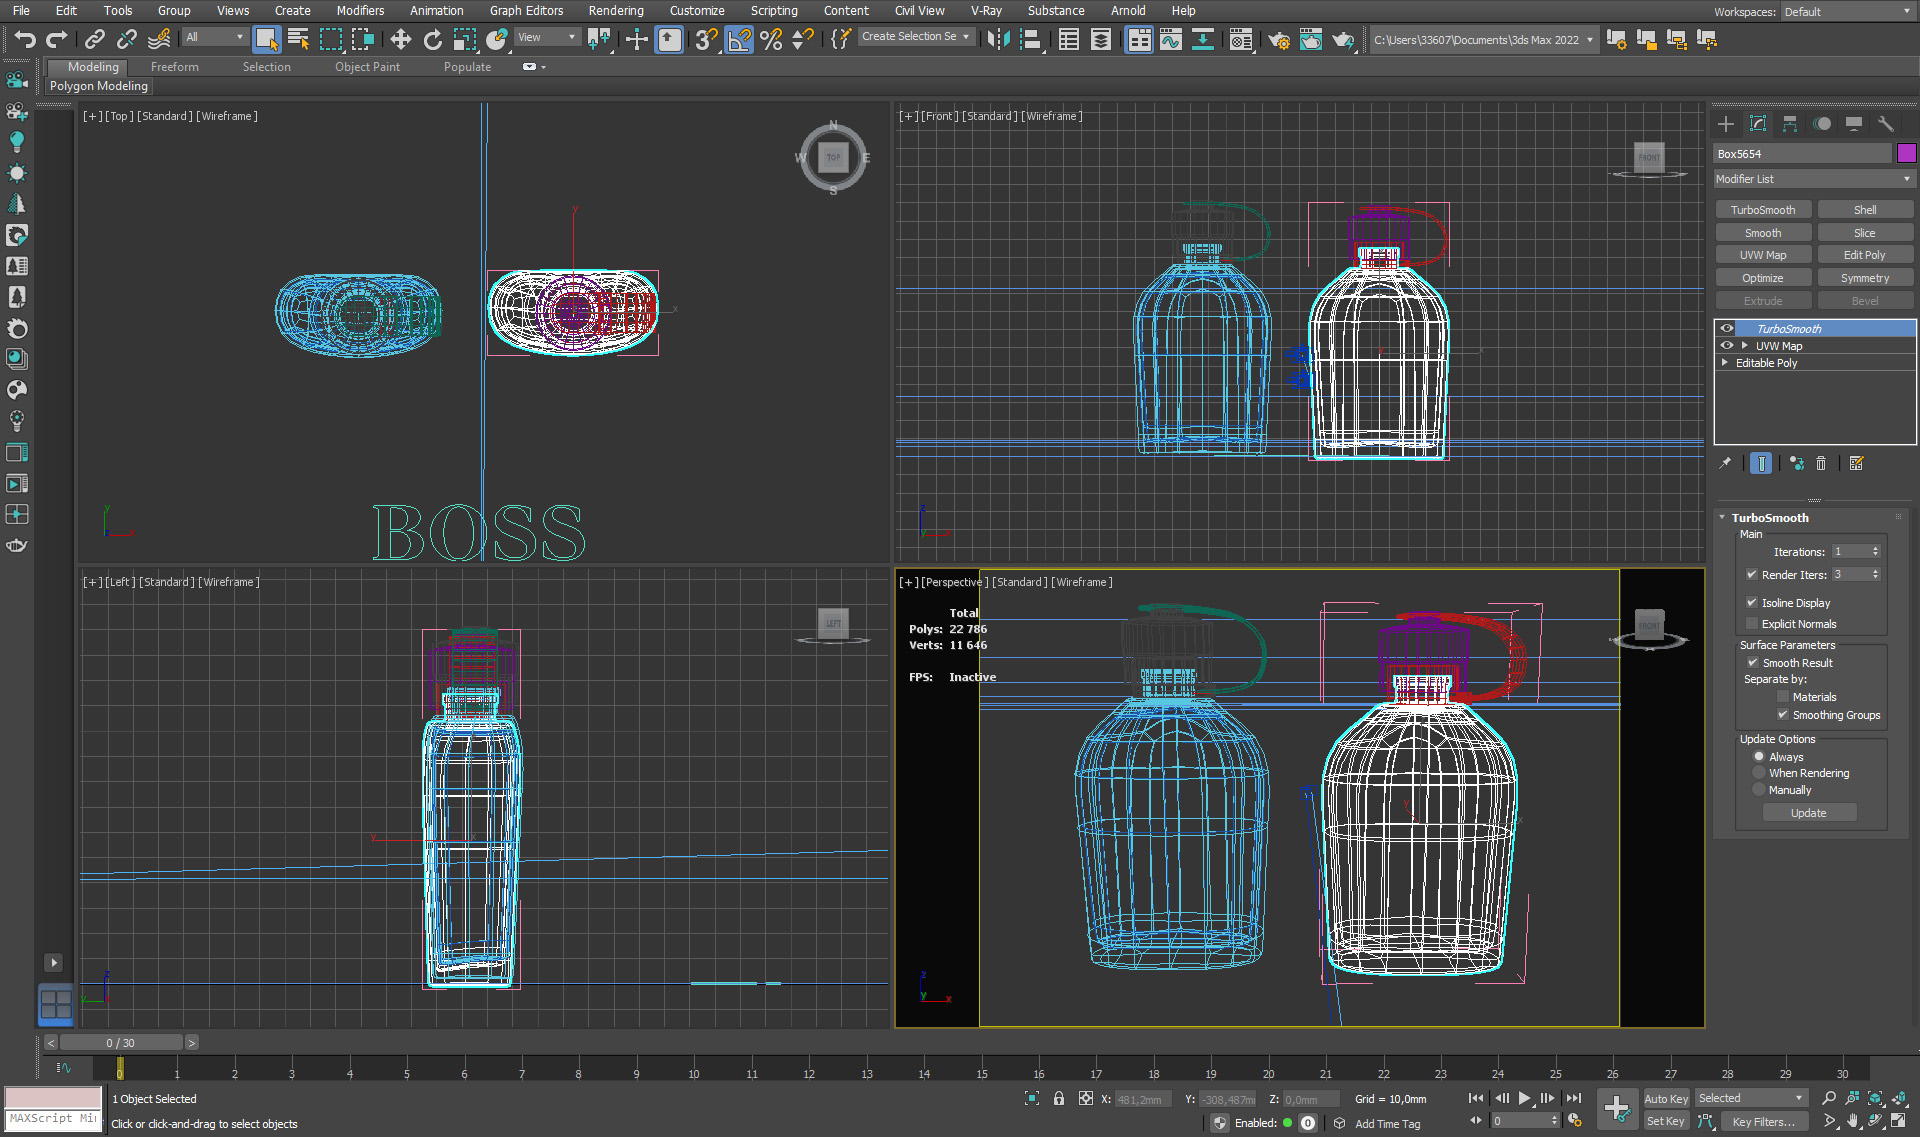The width and height of the screenshot is (1920, 1137).
Task: Toggle UVW Map modifier eye visibility
Action: click(1727, 345)
